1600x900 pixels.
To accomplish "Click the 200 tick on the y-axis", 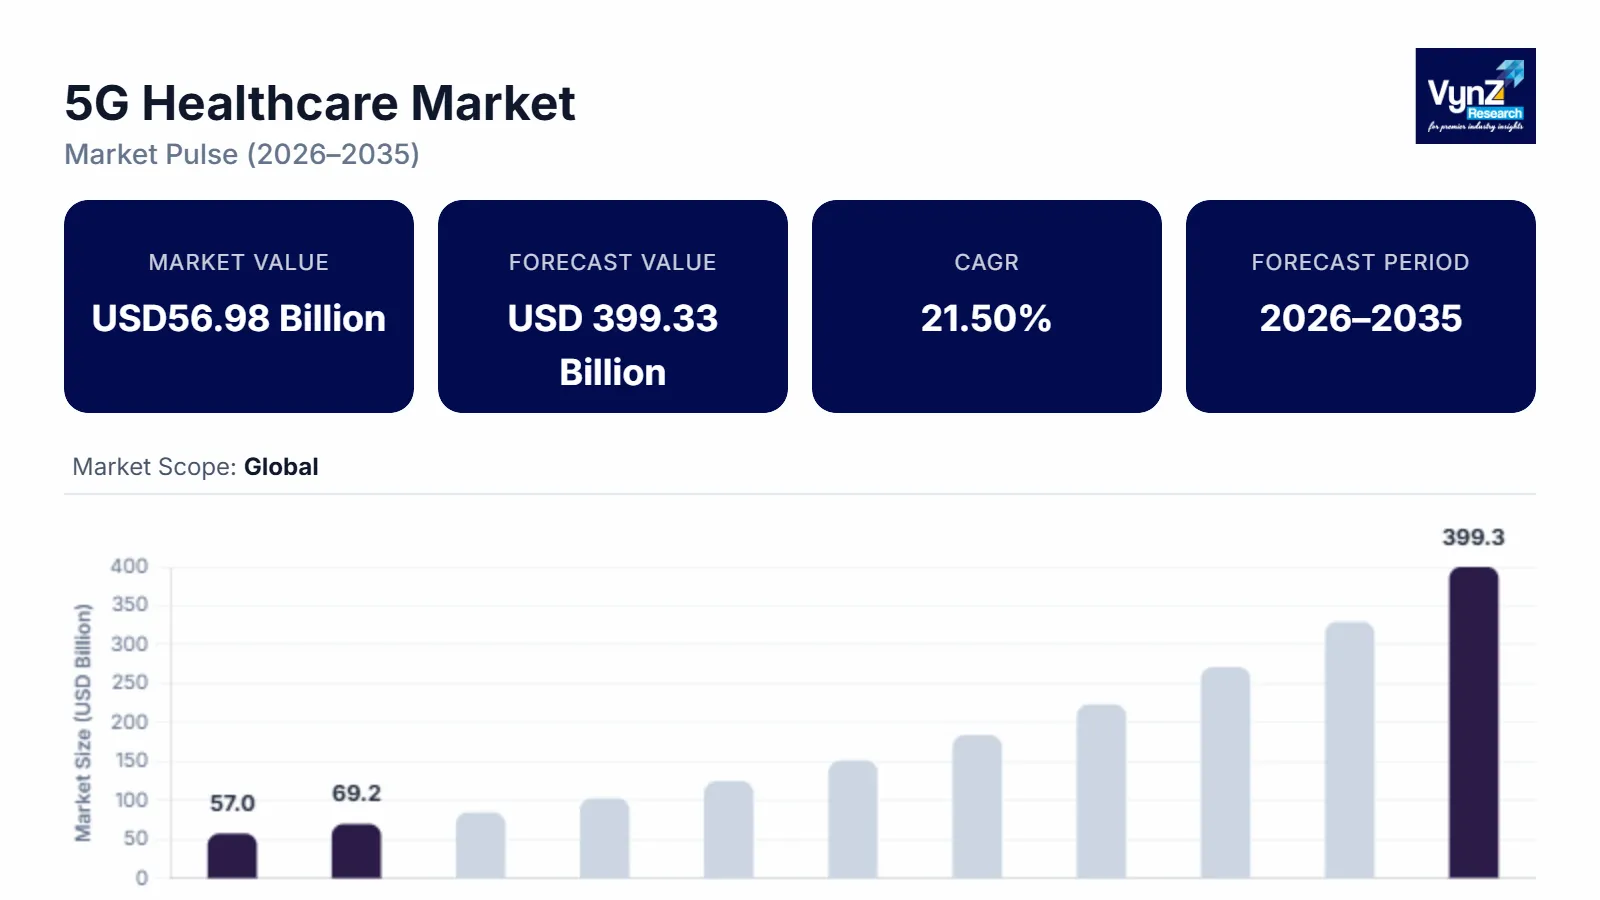I will 129,722.
